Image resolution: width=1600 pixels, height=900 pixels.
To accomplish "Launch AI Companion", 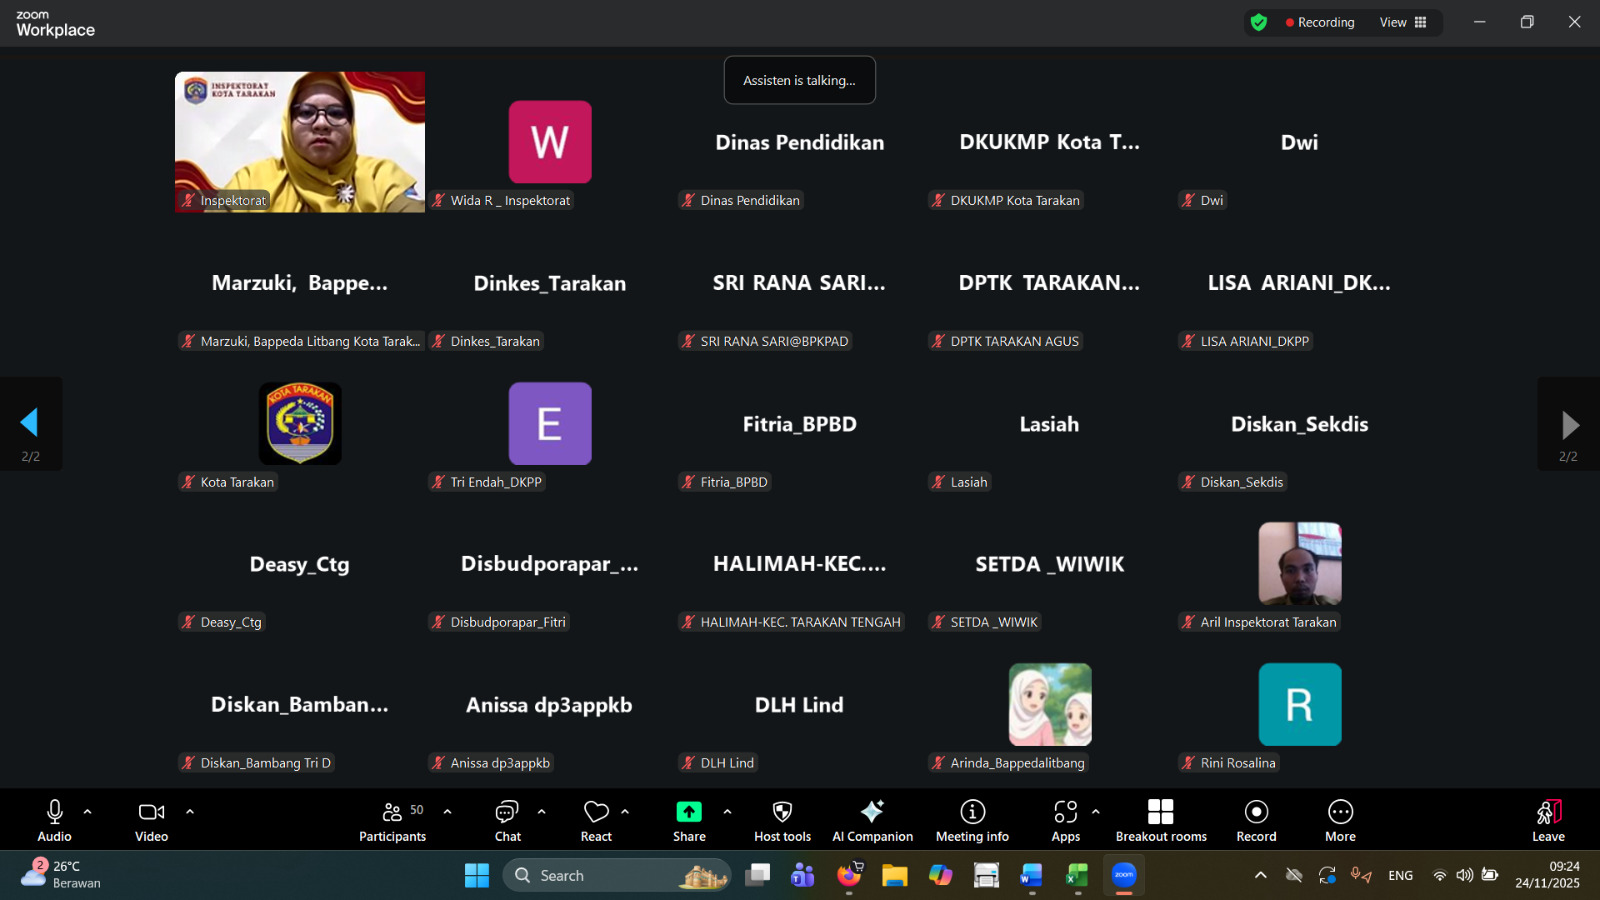I will click(872, 820).
